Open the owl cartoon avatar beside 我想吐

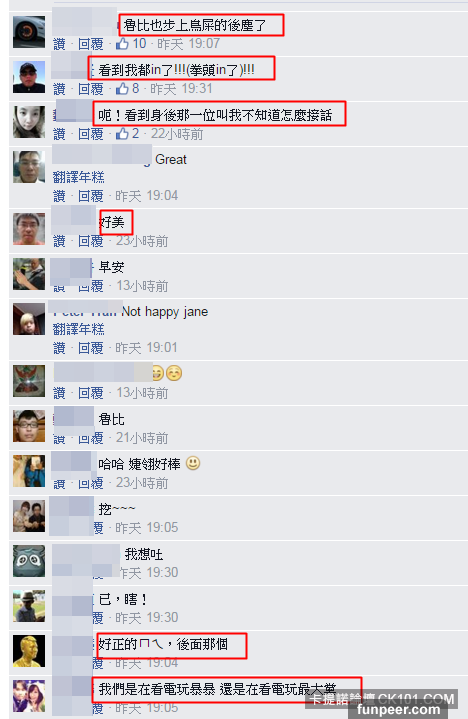[29, 561]
